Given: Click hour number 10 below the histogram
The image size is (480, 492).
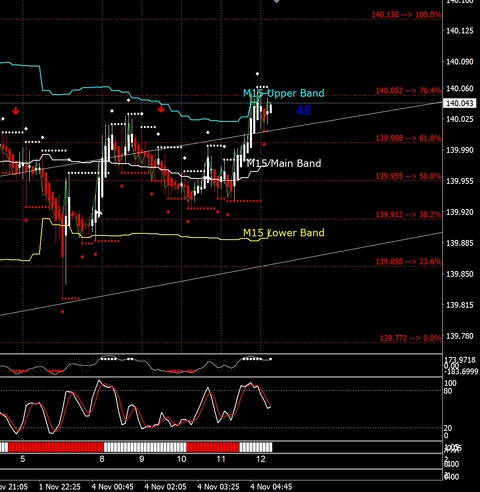Looking at the screenshot, I should [181, 459].
